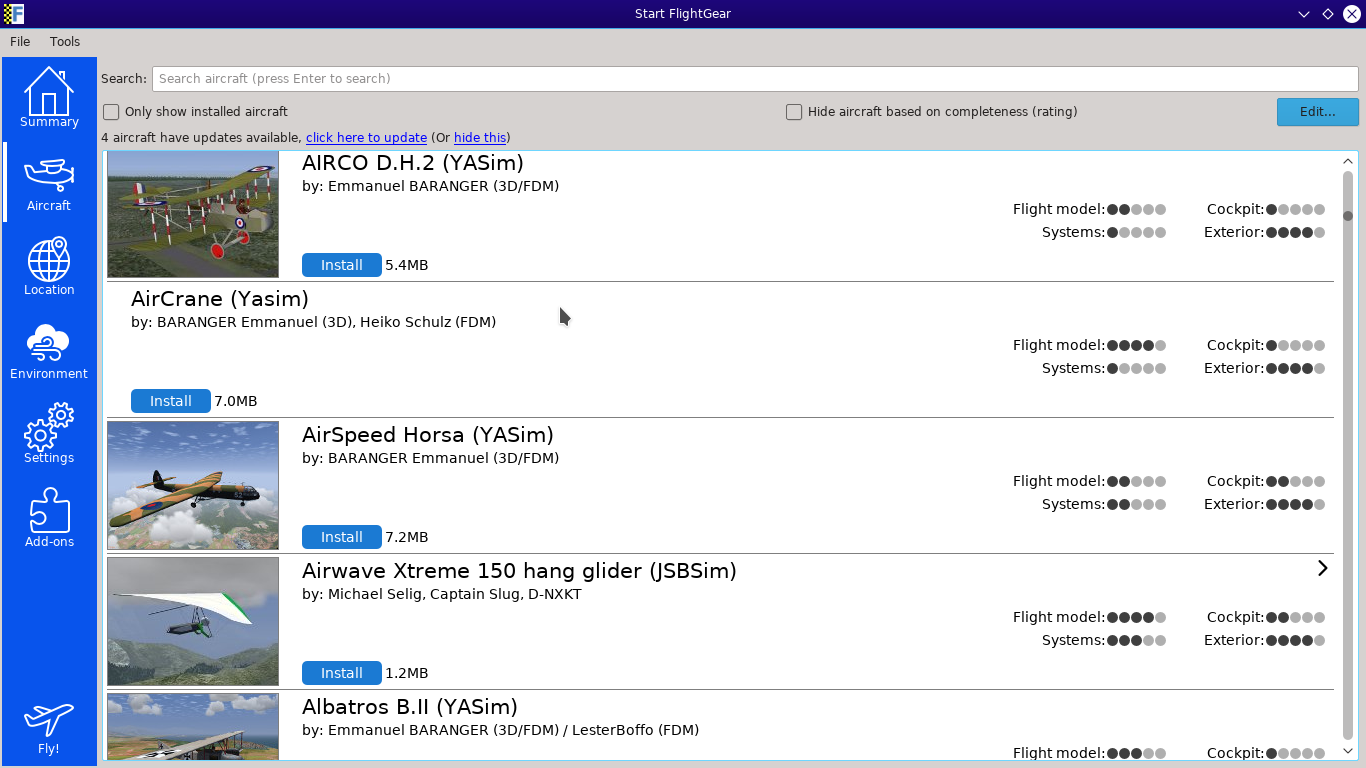Click the aircraft list scrollbar handle

click(x=1348, y=216)
